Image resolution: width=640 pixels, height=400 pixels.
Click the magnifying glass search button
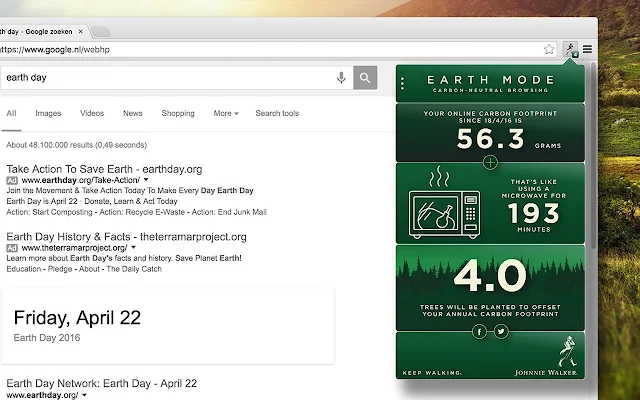(x=365, y=78)
